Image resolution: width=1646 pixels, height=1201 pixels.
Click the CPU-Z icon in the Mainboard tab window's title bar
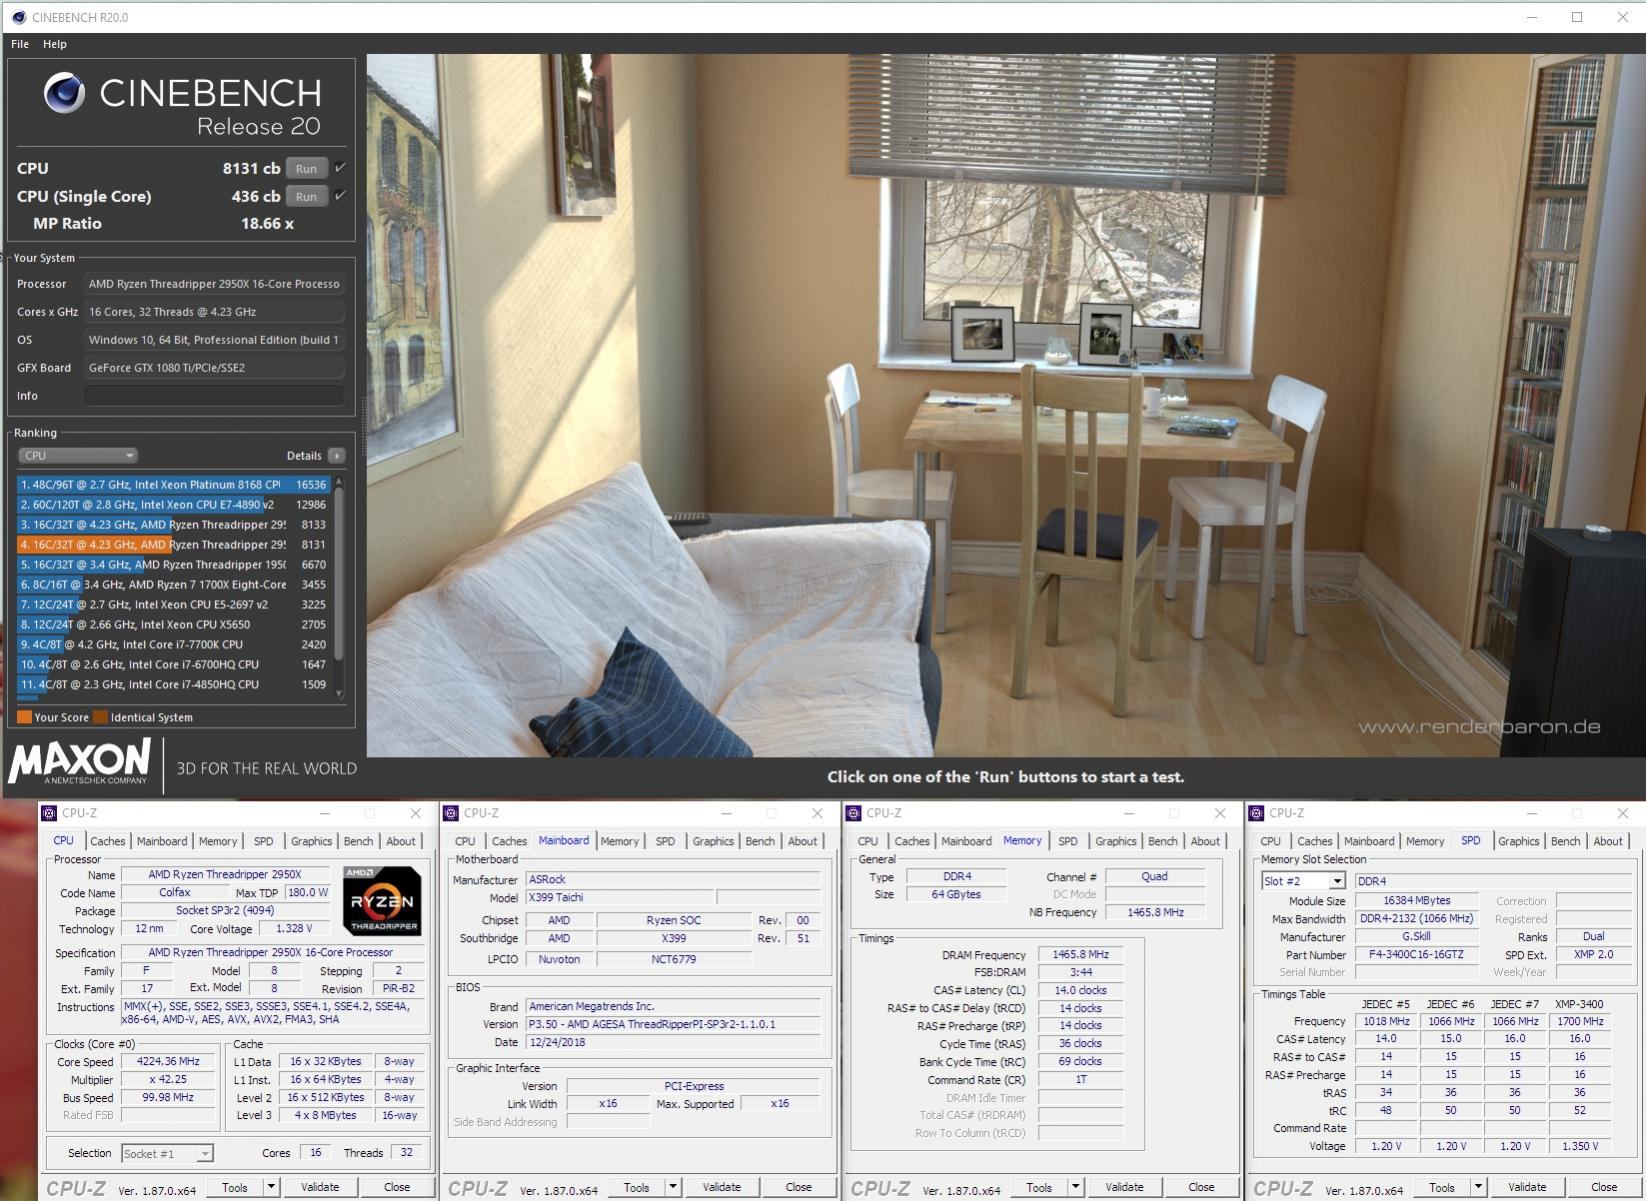coord(451,813)
